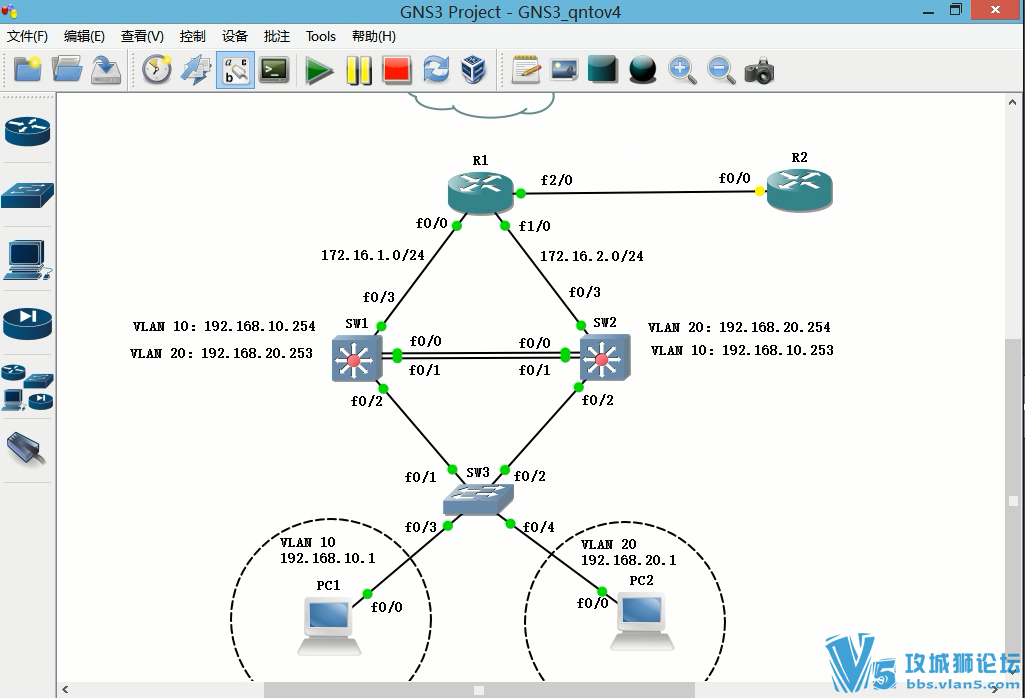The width and height of the screenshot is (1025, 698).
Task: Click the VLAN 10: 192.168.10.254 note
Action: pos(224,325)
